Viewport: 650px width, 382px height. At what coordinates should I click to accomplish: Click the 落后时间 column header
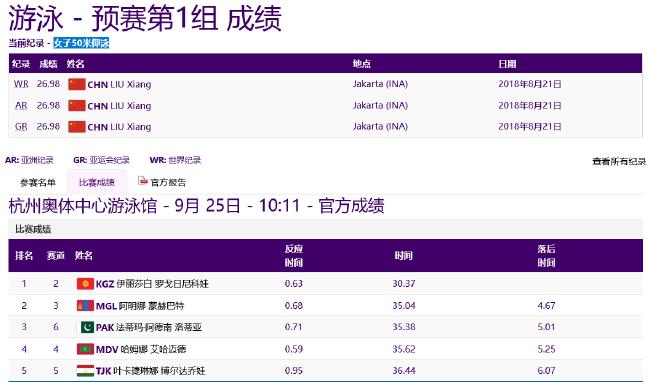point(546,256)
